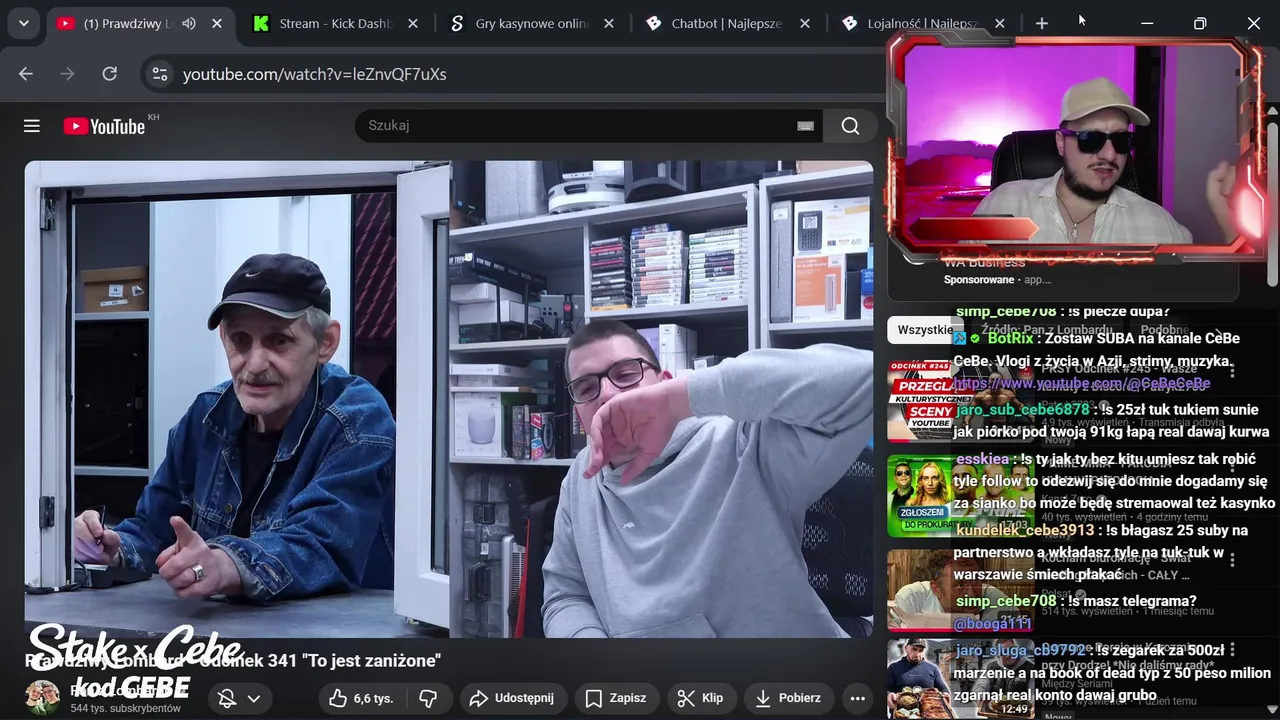Go back to the previous page
The width and height of the screenshot is (1280, 720).
point(26,74)
